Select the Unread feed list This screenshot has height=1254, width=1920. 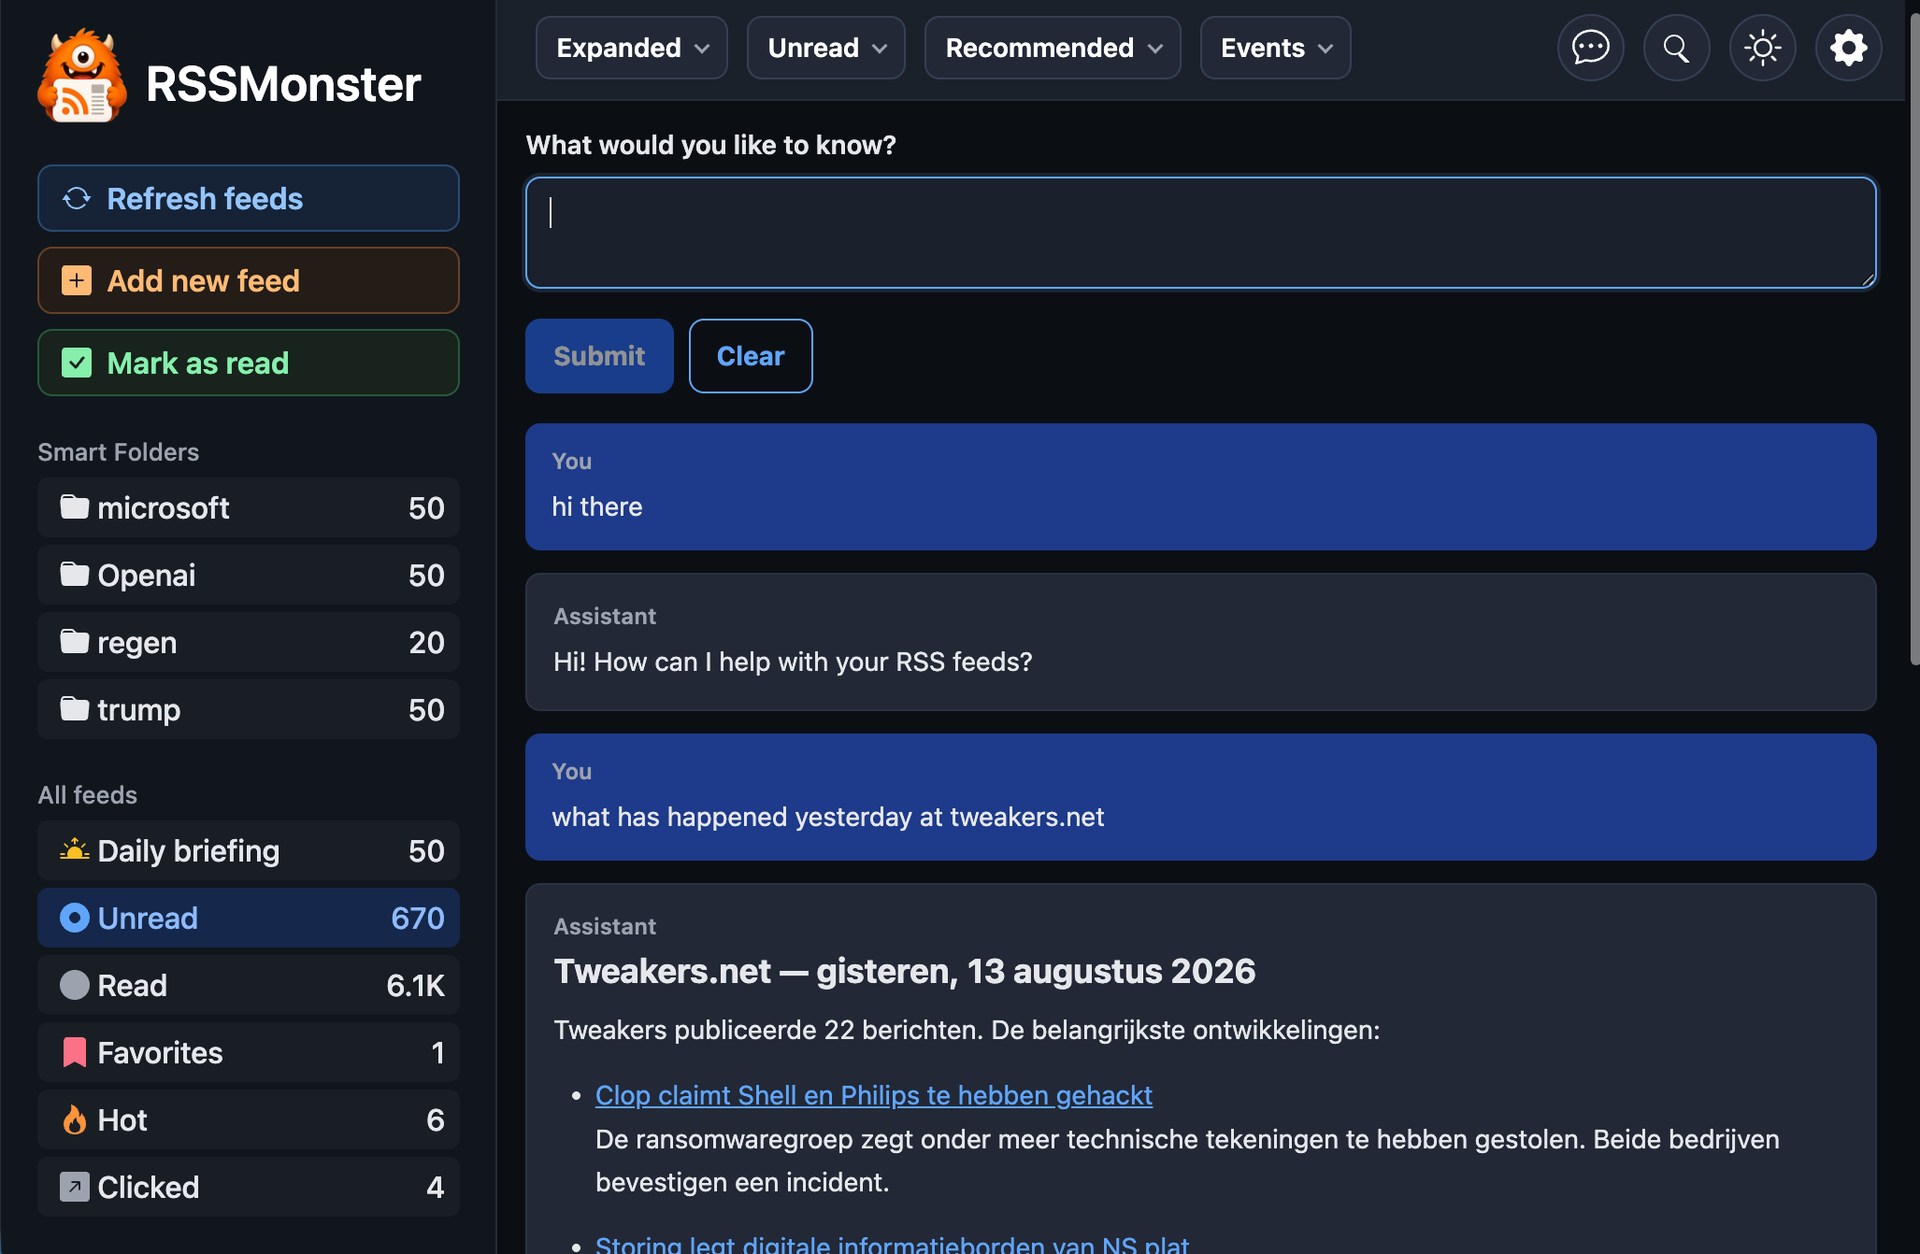point(248,918)
